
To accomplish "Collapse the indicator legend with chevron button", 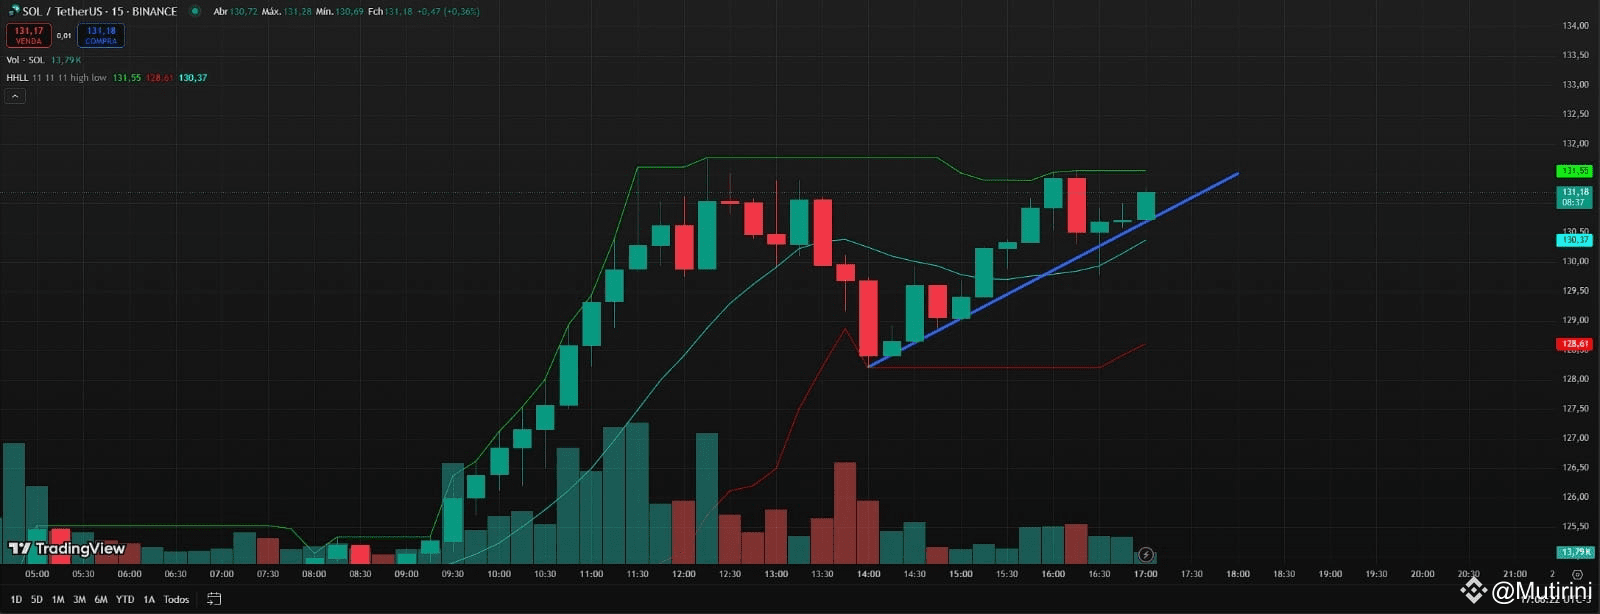I will point(15,96).
